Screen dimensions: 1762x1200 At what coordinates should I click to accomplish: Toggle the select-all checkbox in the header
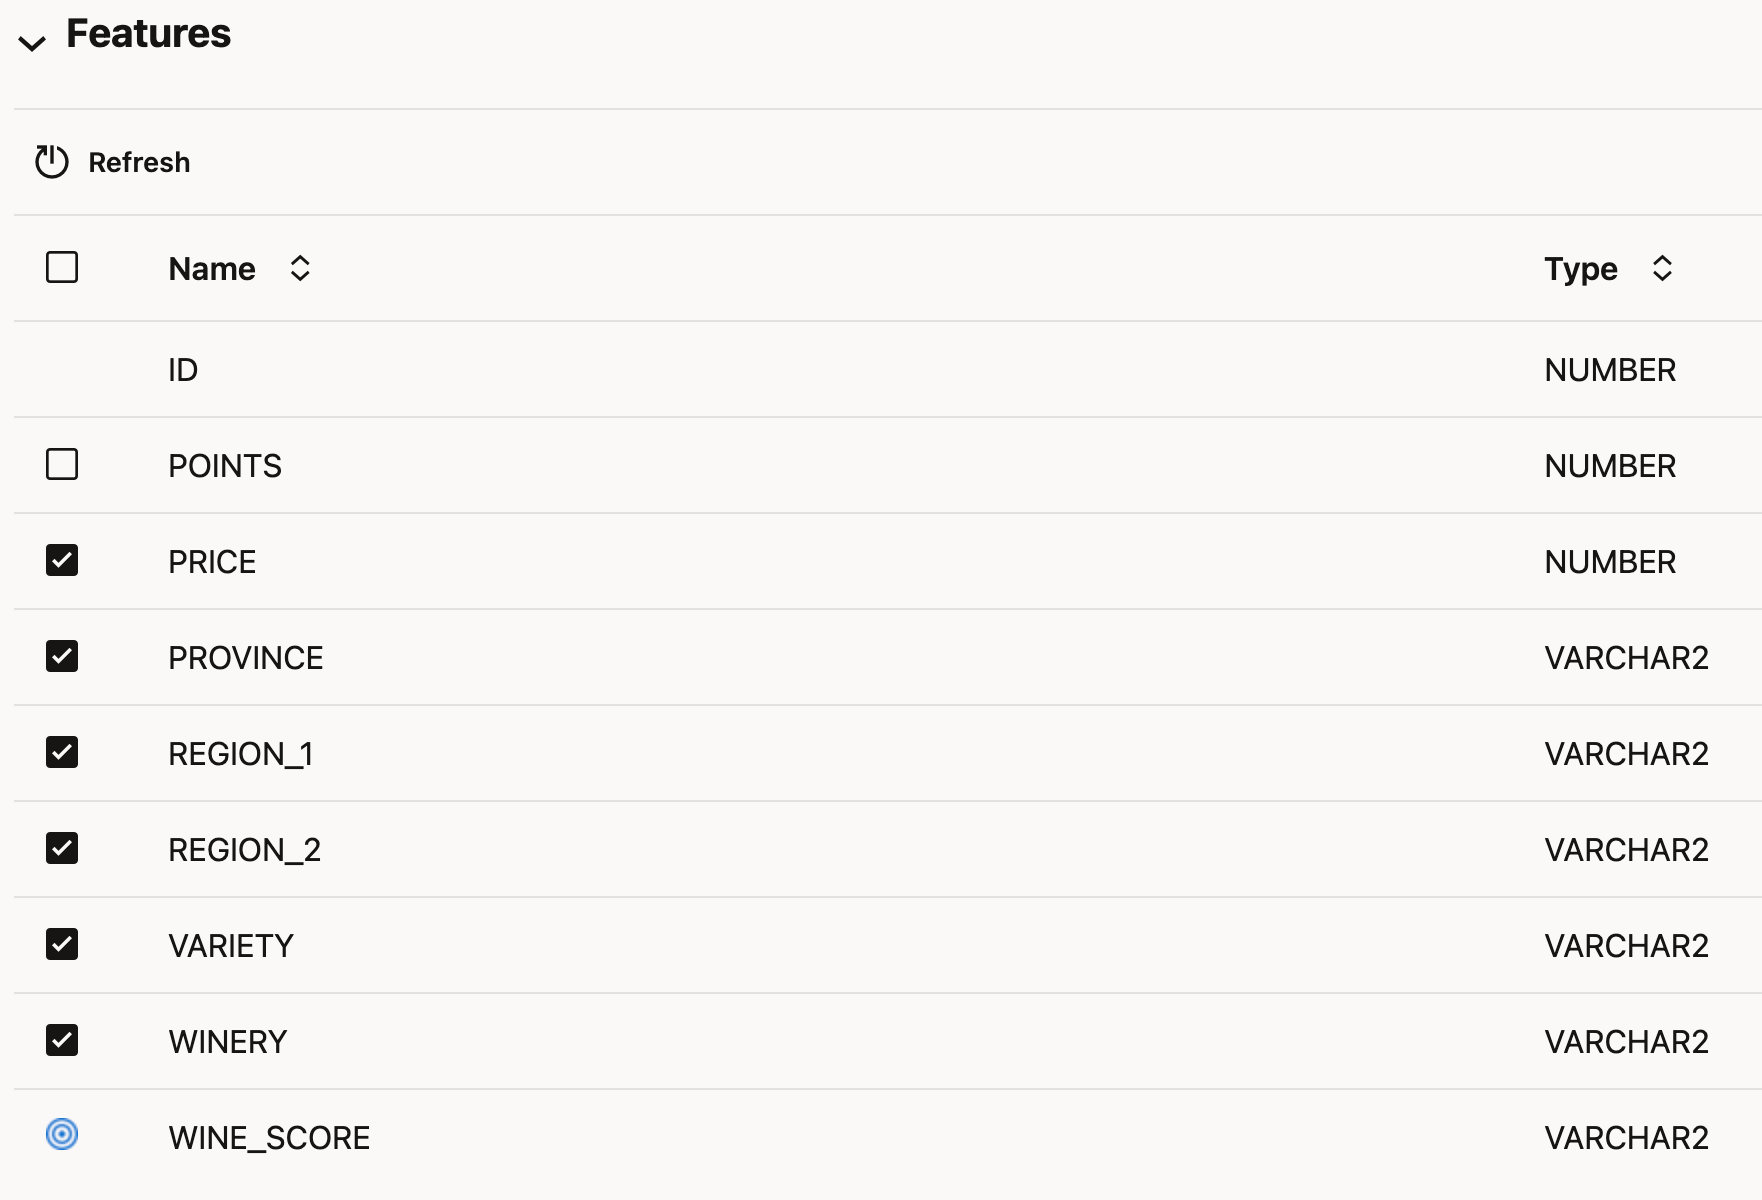(x=62, y=268)
